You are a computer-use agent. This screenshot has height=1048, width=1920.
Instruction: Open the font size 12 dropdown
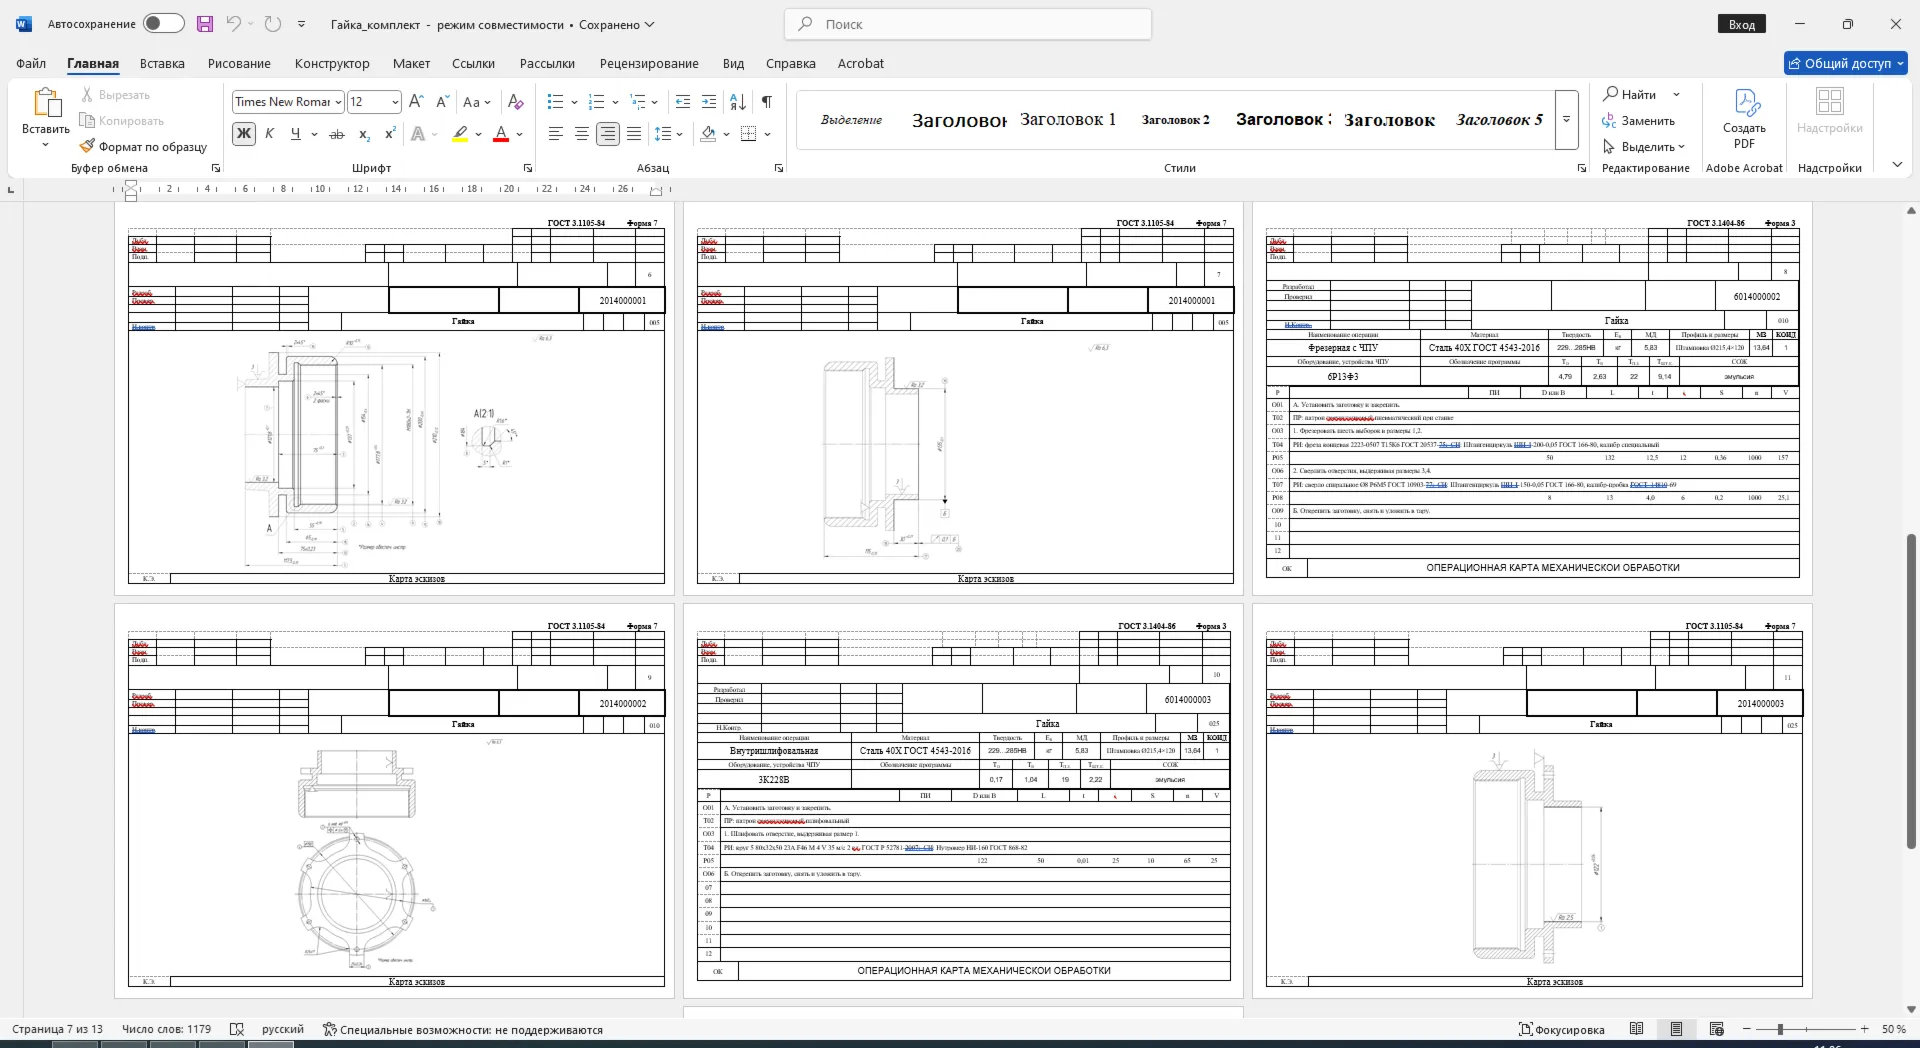(x=395, y=102)
